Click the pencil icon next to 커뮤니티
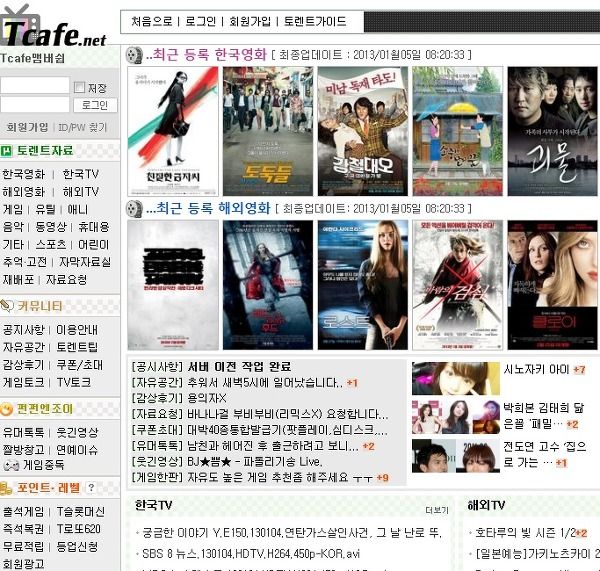Viewport: 600px width, 571px height. (x=7, y=306)
